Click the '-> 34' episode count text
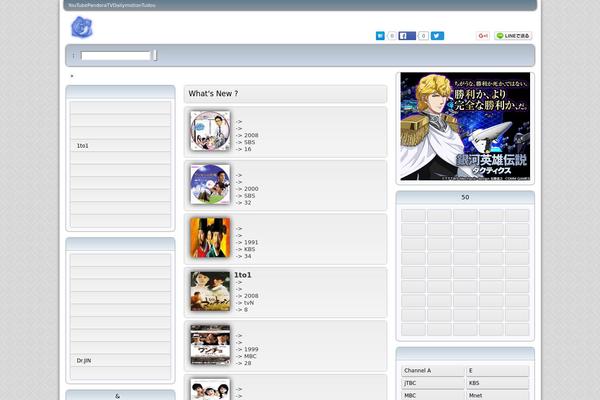The height and width of the screenshot is (400, 600). 243,256
